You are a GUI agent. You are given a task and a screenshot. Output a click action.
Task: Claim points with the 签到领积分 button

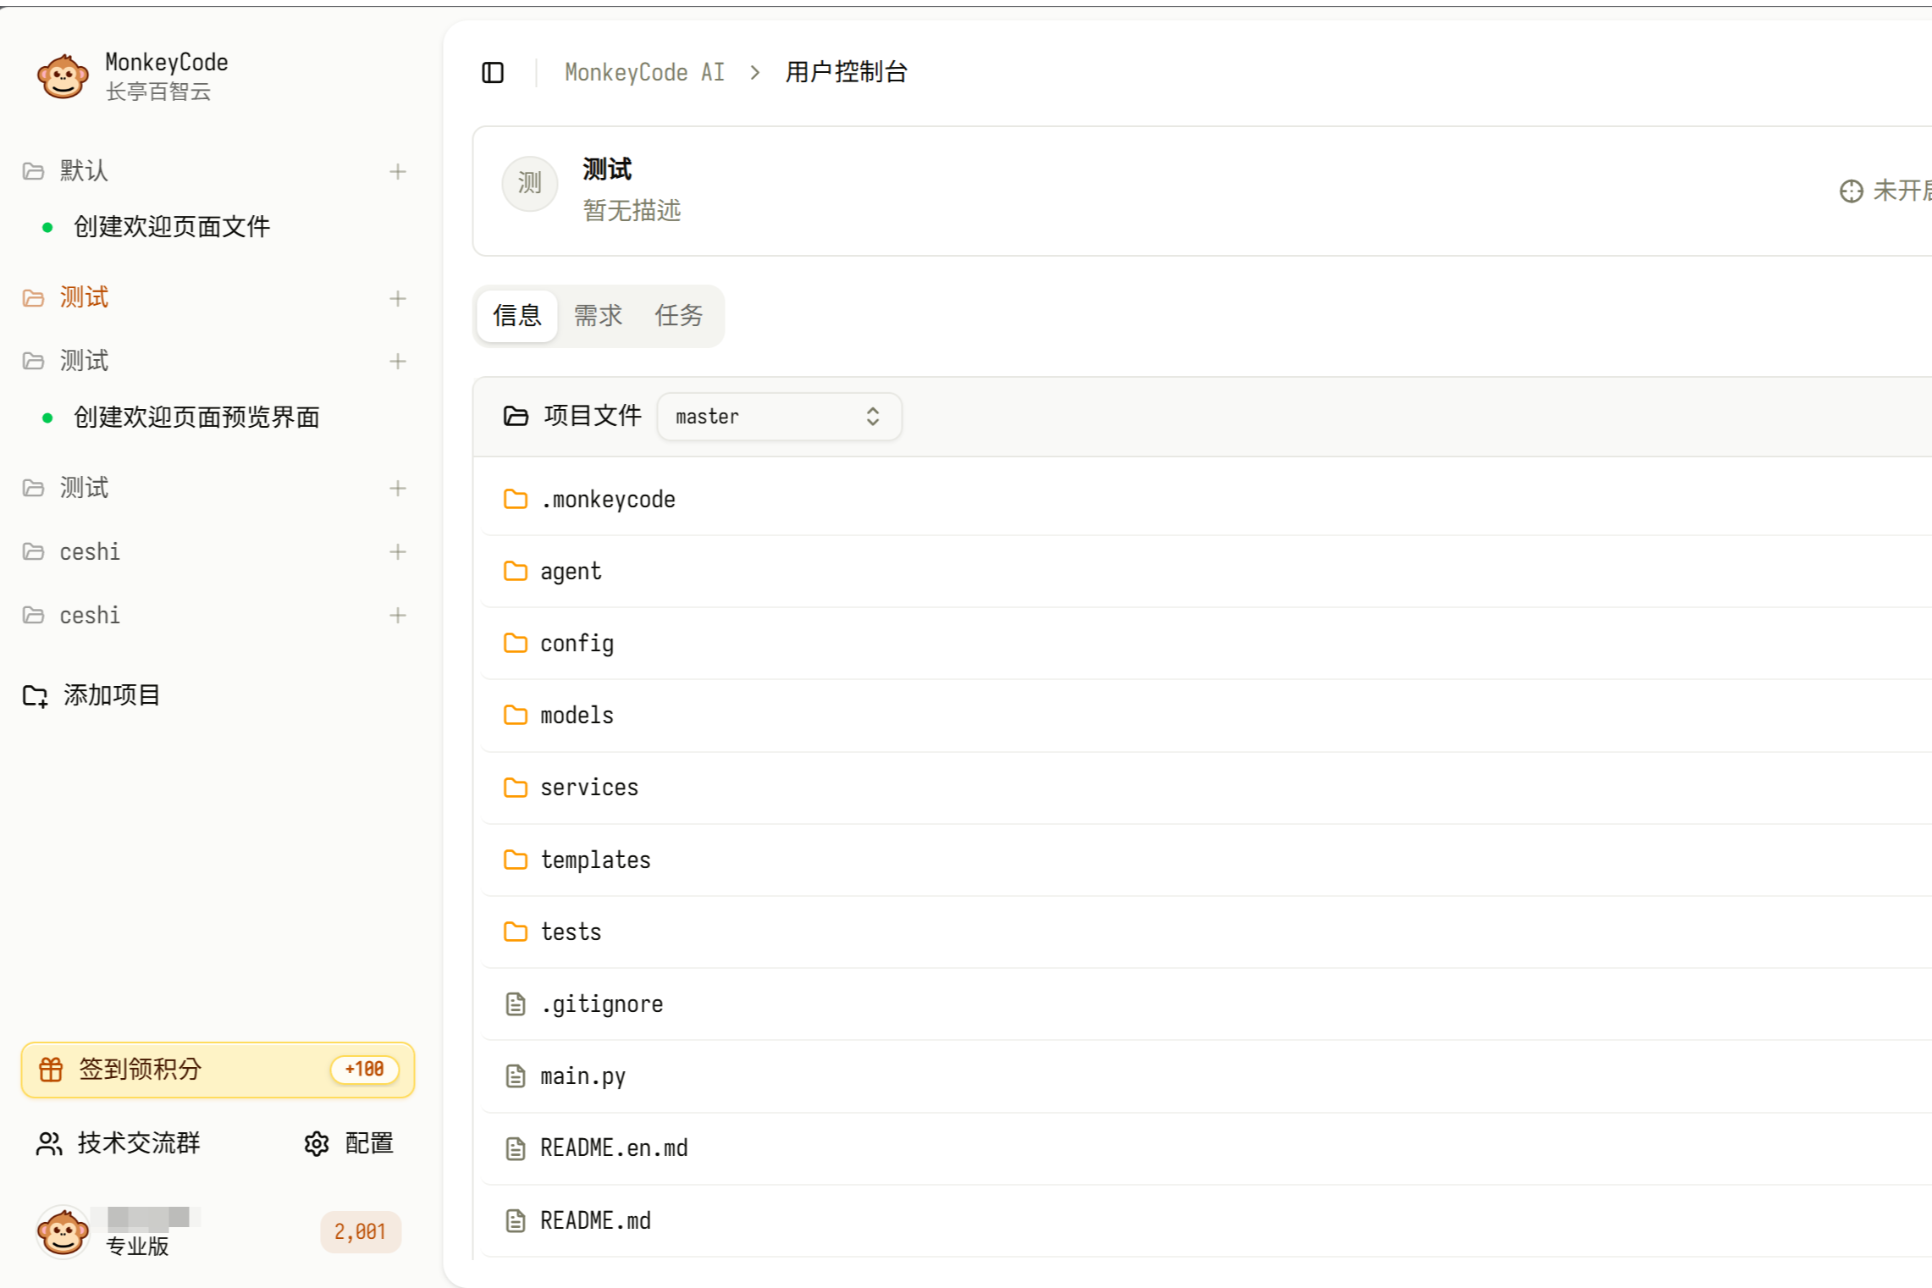click(218, 1070)
